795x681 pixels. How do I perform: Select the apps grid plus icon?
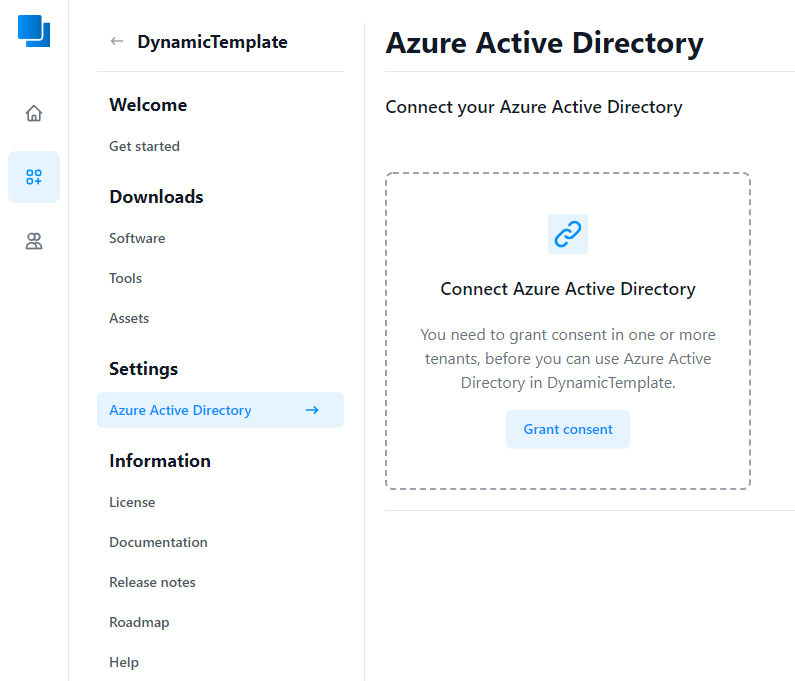click(34, 177)
